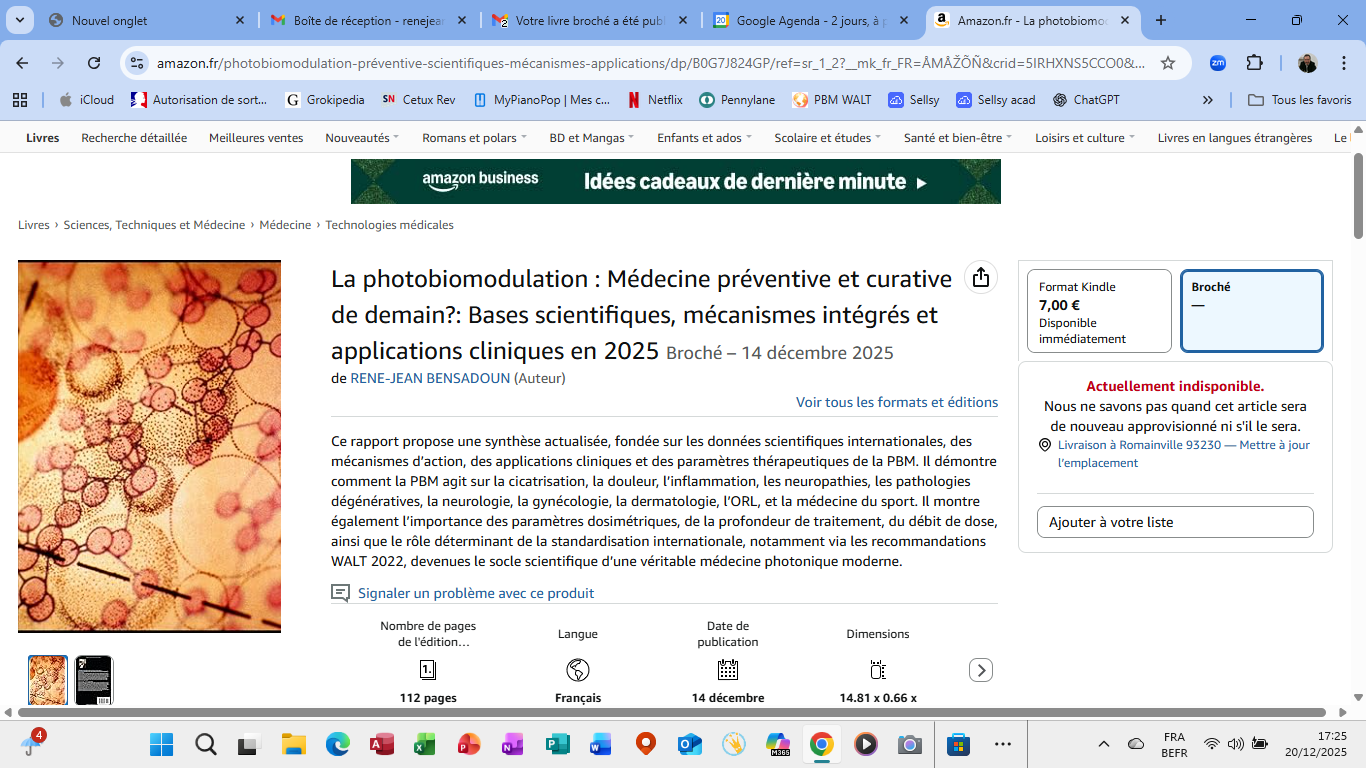Open the Netflix bookmark
The width and height of the screenshot is (1366, 768).
(x=655, y=100)
